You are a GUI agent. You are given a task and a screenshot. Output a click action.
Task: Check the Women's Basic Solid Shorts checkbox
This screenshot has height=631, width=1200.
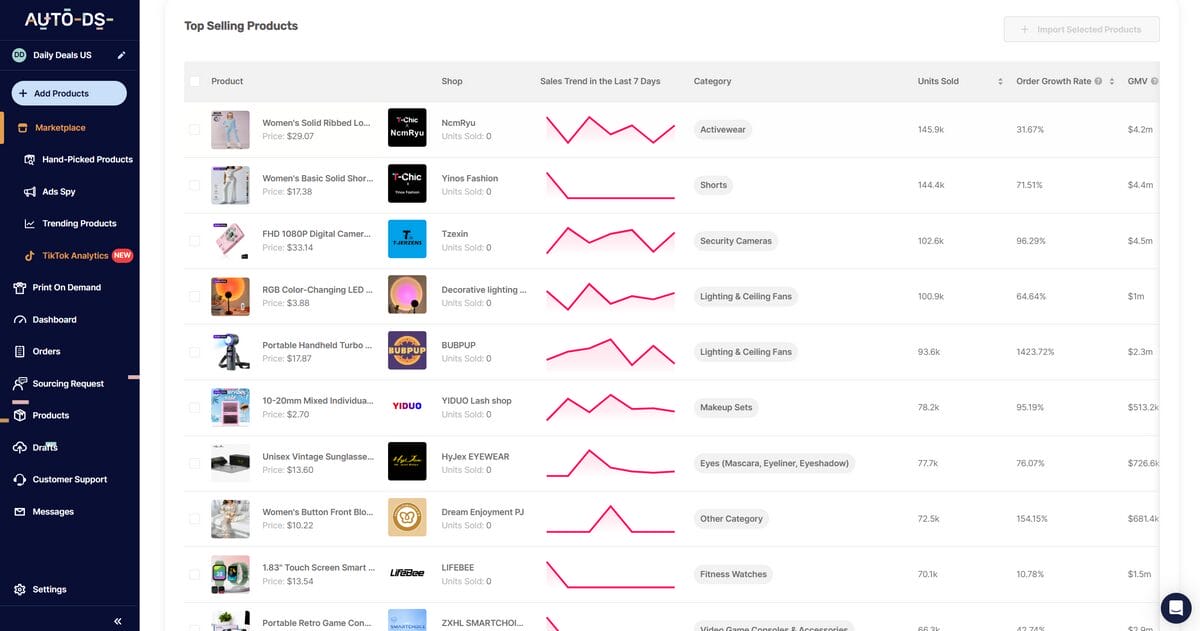[x=194, y=185]
